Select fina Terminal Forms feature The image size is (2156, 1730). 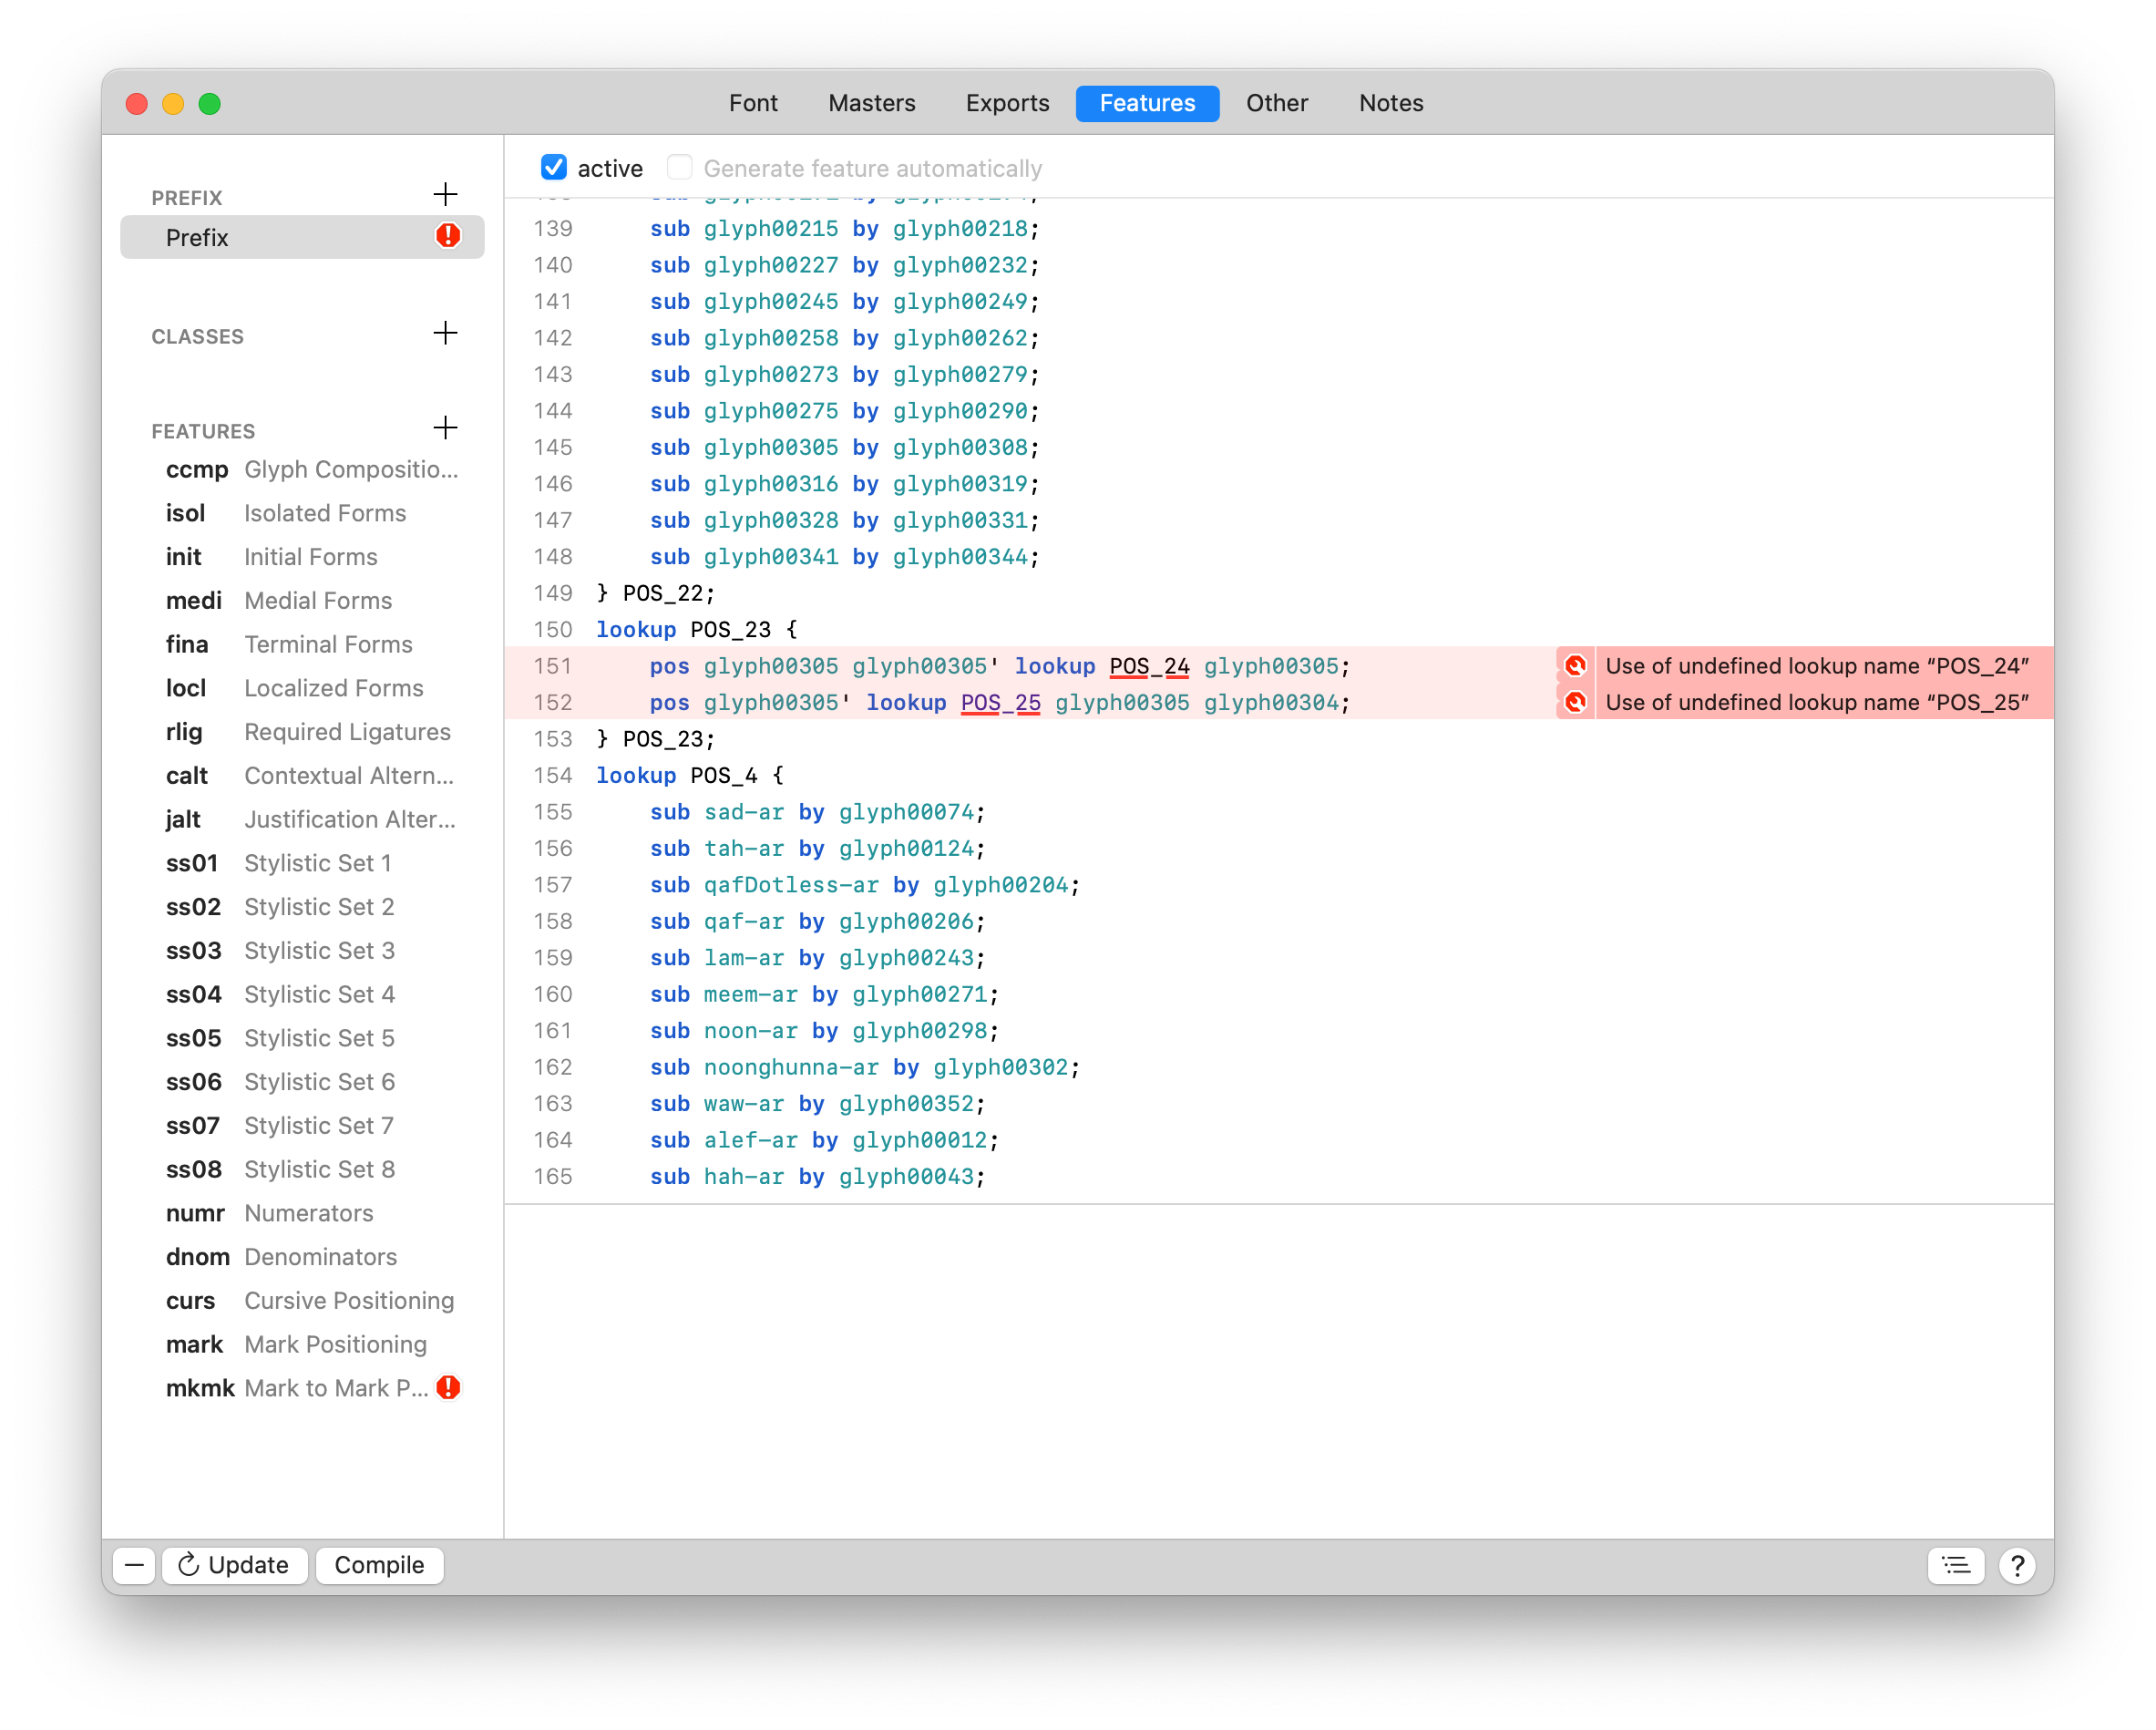coord(302,644)
